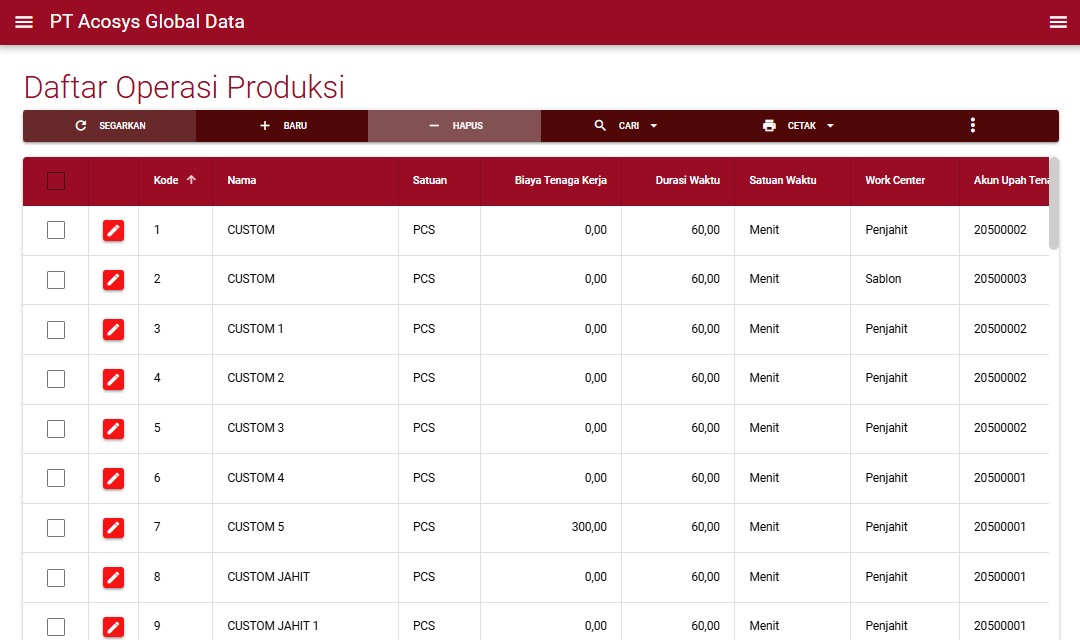
Task: Click the SEGARKAN refresh button
Action: (110, 126)
